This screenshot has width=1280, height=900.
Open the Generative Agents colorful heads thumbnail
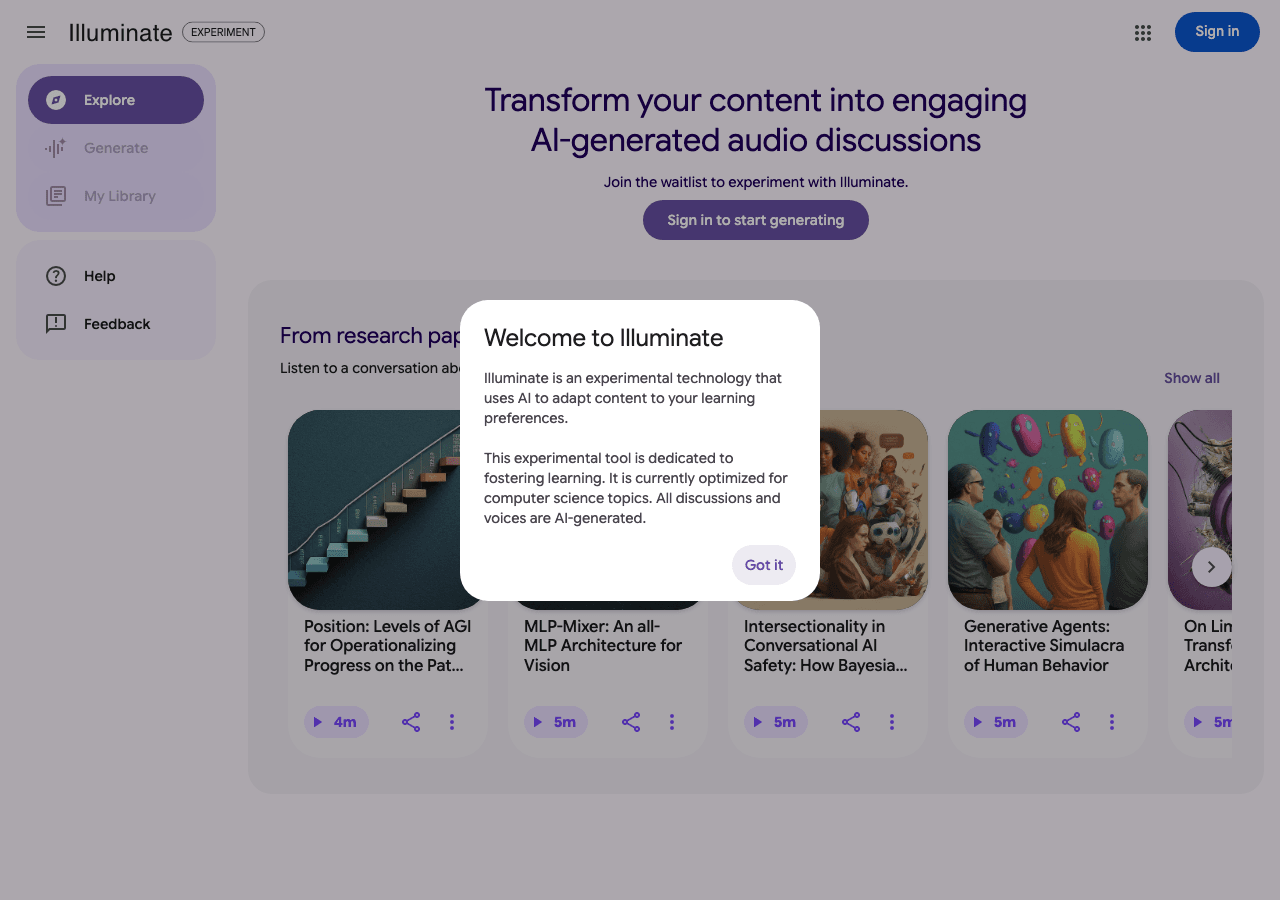tap(1048, 510)
